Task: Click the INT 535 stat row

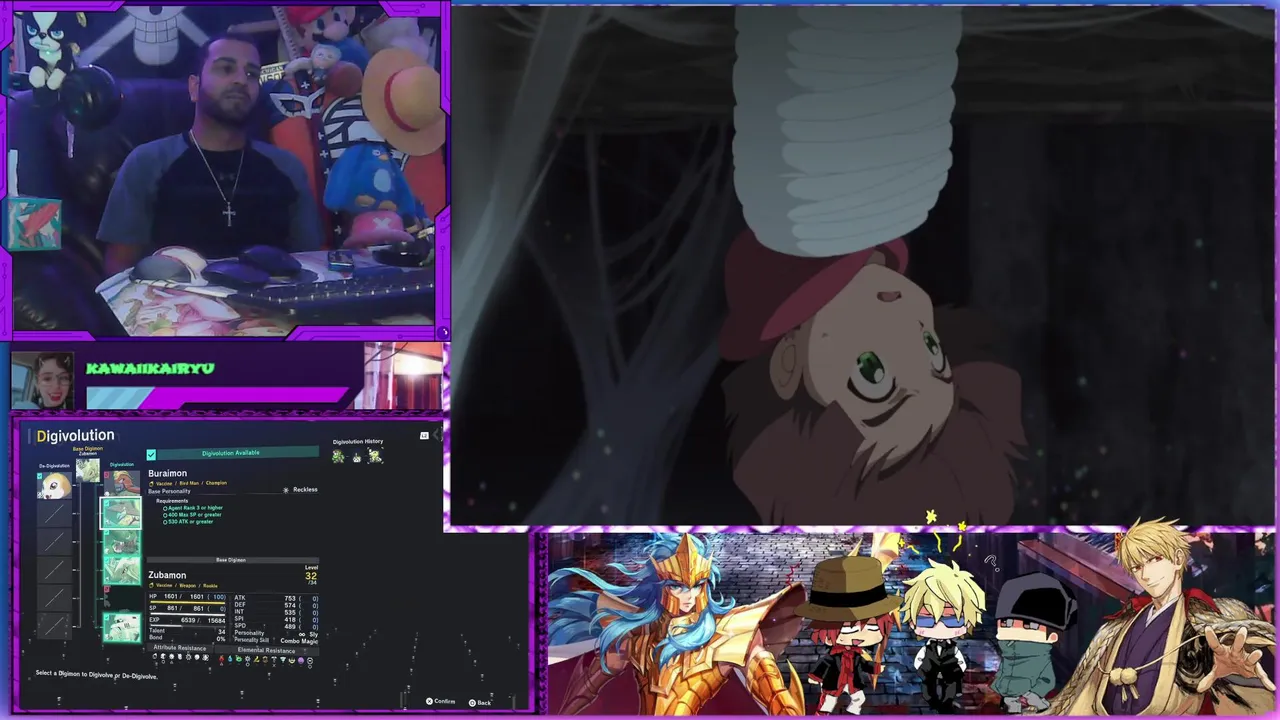Action: [276, 612]
